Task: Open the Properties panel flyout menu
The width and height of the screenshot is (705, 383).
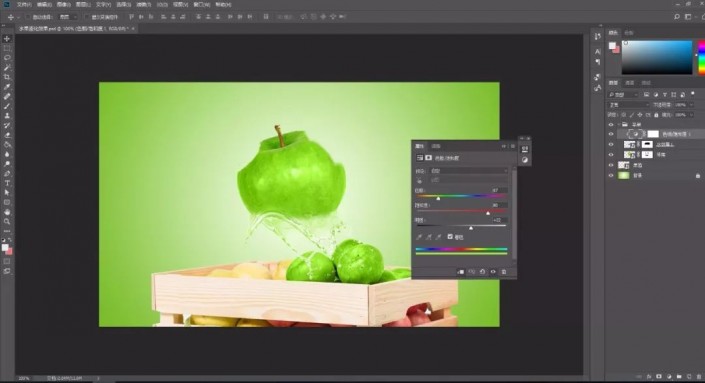Action: 513,146
